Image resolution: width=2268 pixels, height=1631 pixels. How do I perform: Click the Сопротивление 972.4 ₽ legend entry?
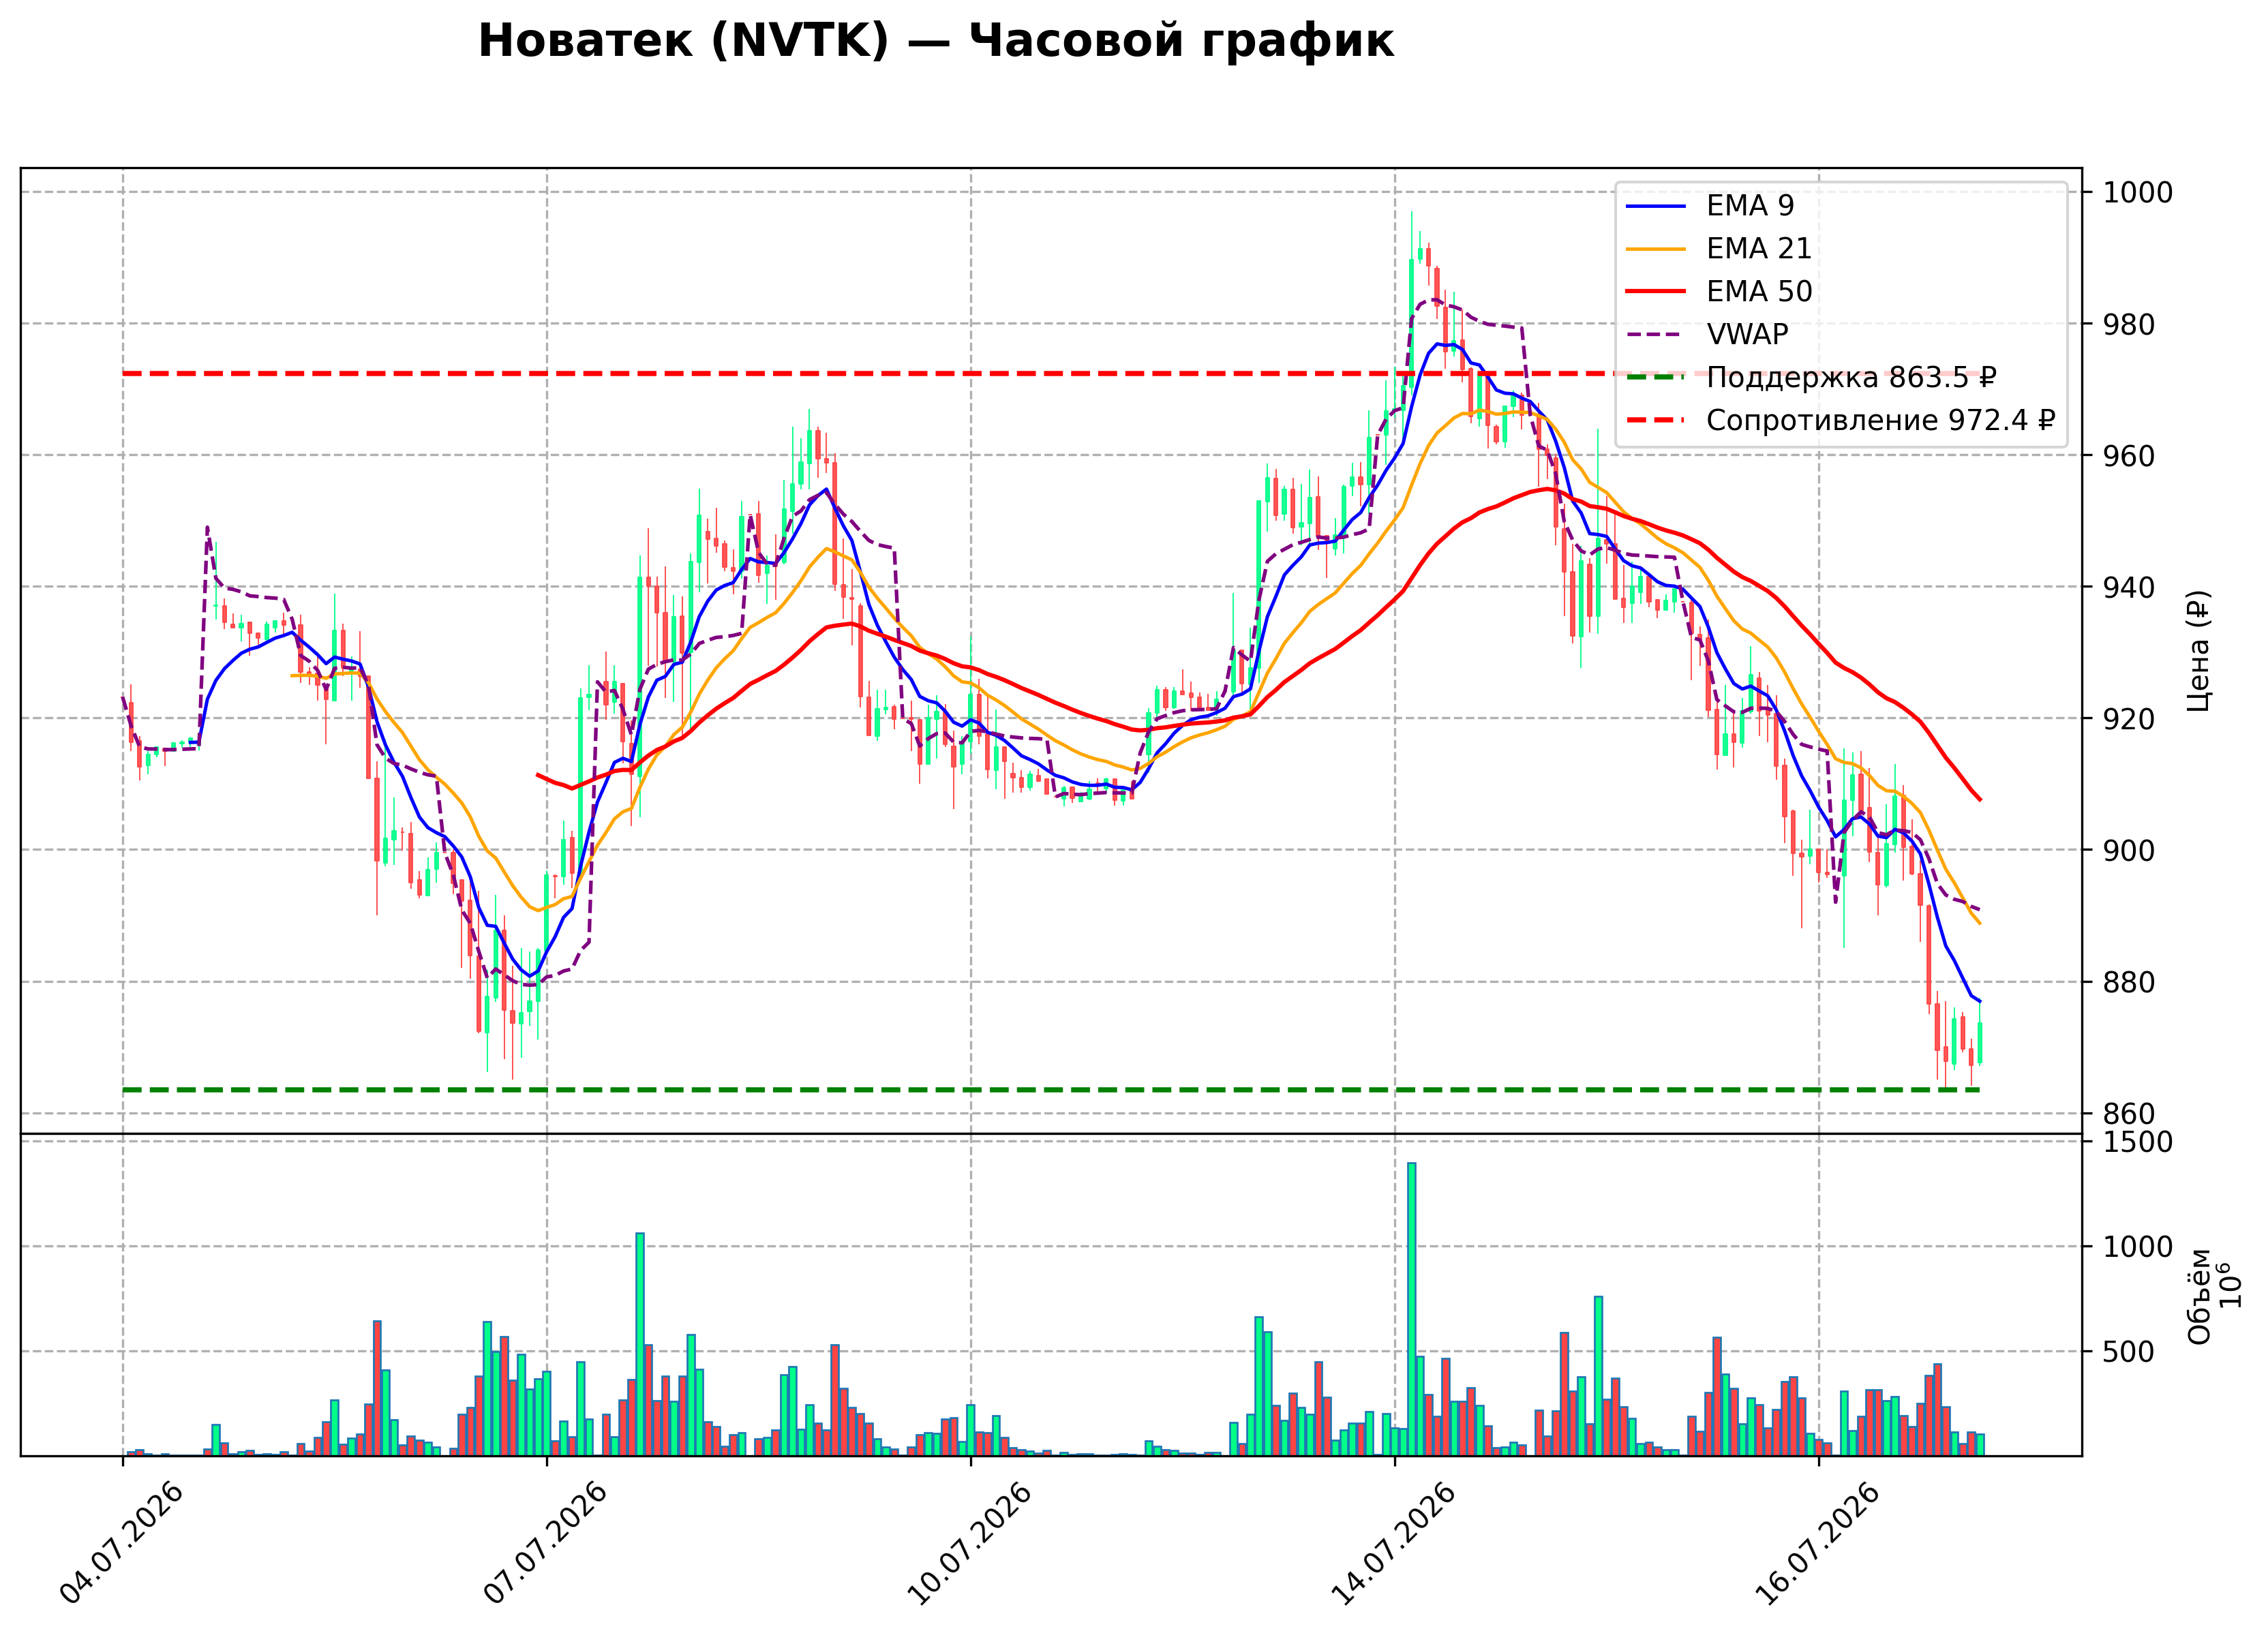click(1840, 421)
